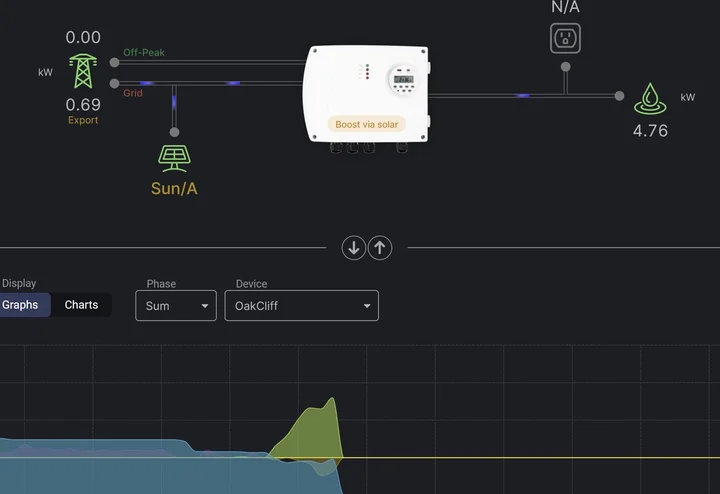Click the power socket outlet icon
Image resolution: width=720 pixels, height=494 pixels.
(x=565, y=39)
